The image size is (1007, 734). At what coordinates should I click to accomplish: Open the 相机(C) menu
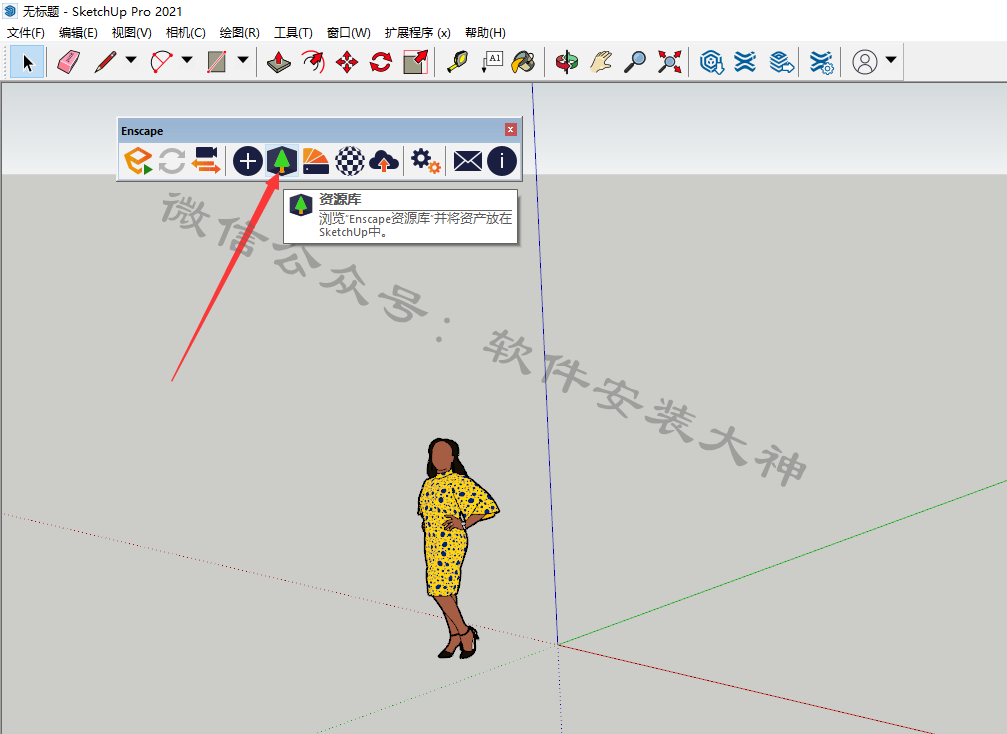pos(185,33)
